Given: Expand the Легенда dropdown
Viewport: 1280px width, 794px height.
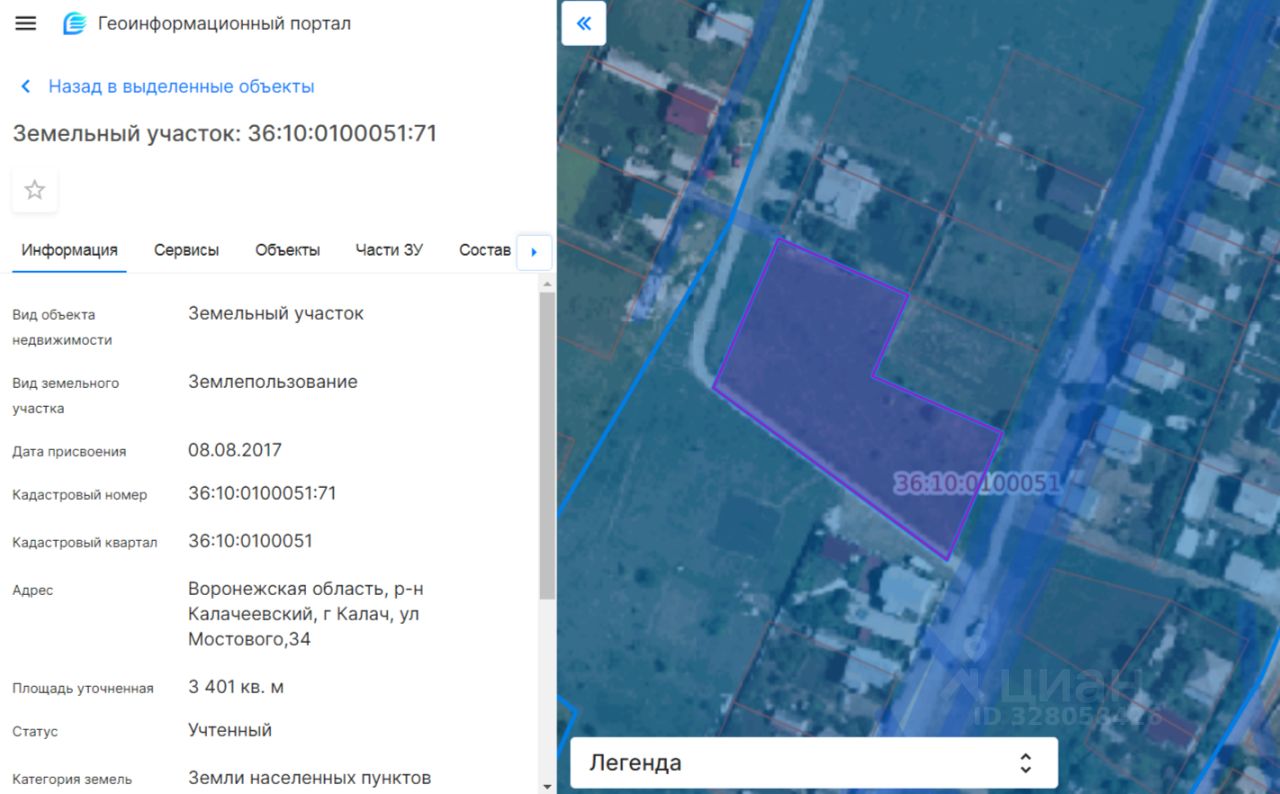Looking at the screenshot, I should click(814, 763).
